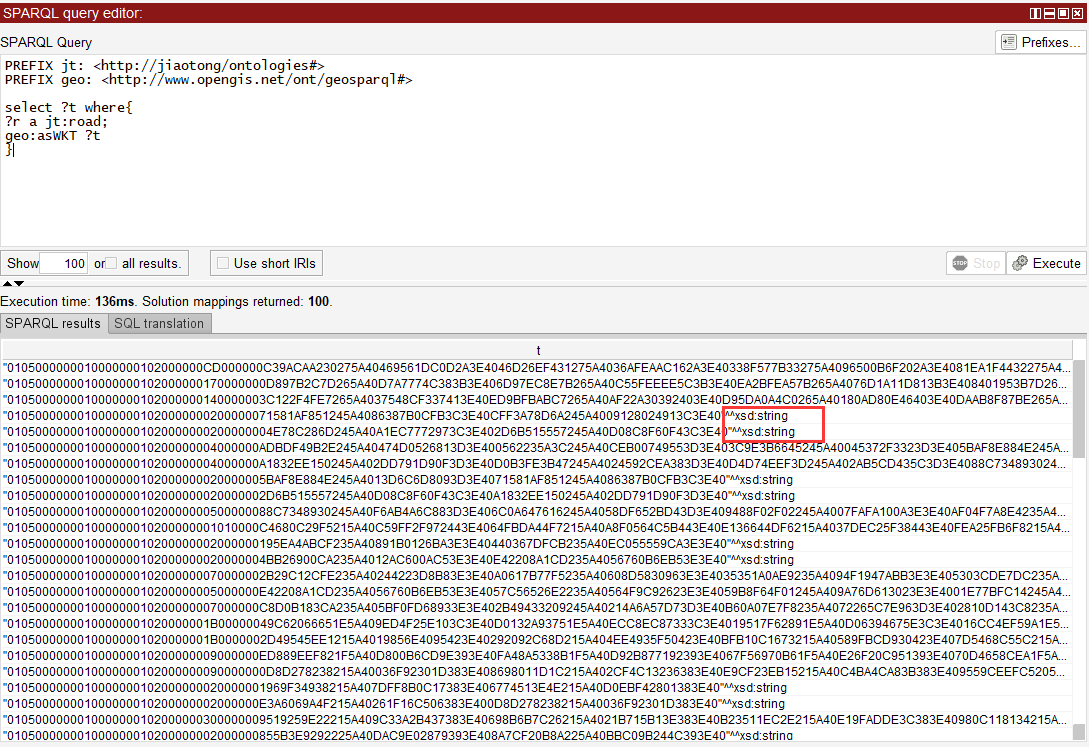Click the Execute gear icon

click(x=1018, y=263)
